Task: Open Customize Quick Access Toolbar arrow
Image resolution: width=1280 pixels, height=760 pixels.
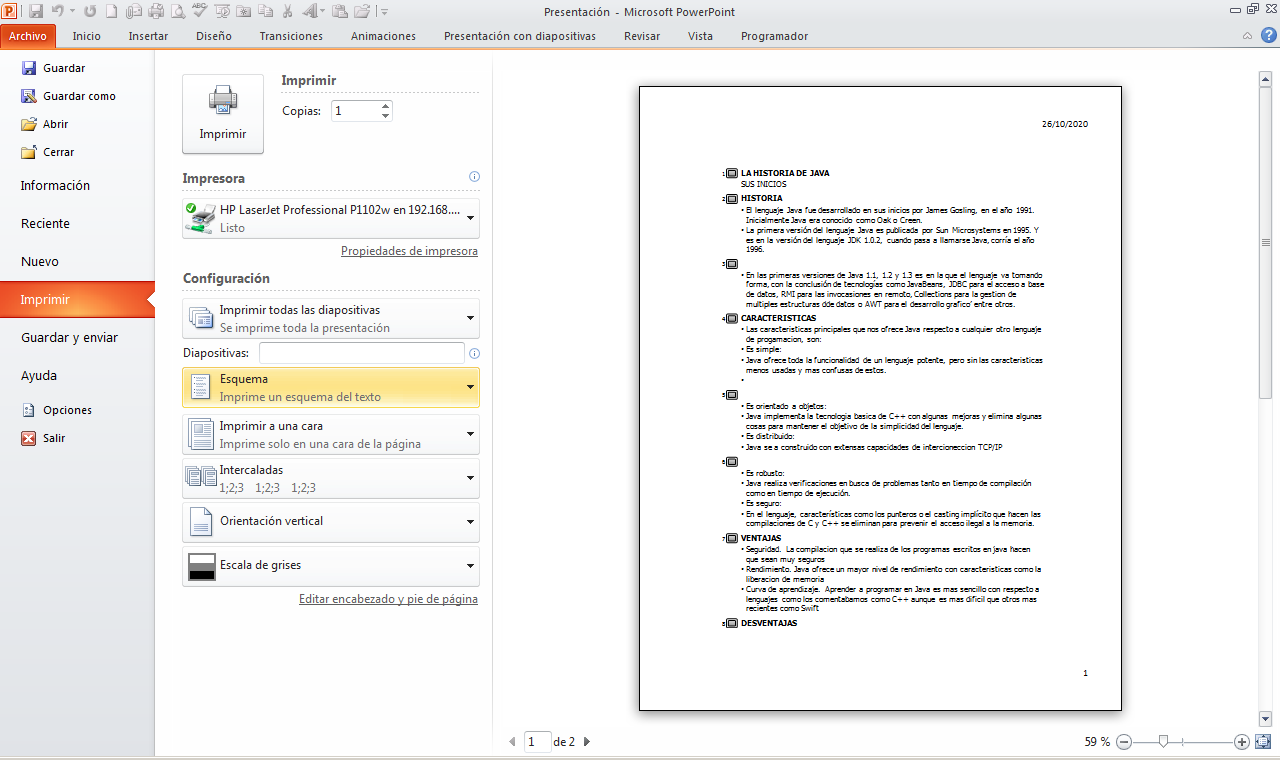Action: coord(384,12)
